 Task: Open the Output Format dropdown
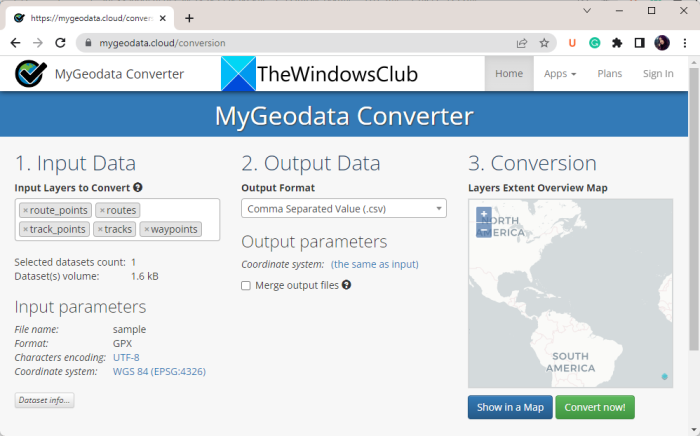pyautogui.click(x=344, y=208)
